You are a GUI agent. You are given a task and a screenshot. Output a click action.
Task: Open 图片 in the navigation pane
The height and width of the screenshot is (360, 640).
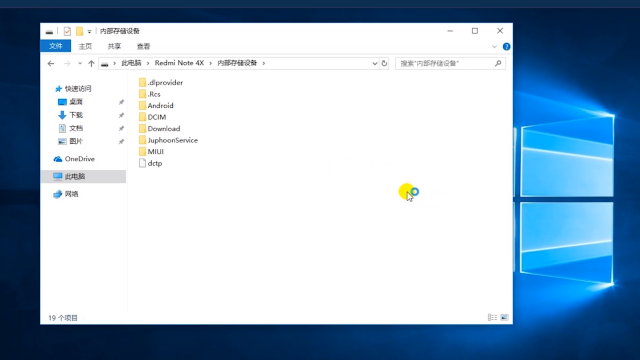pos(76,141)
